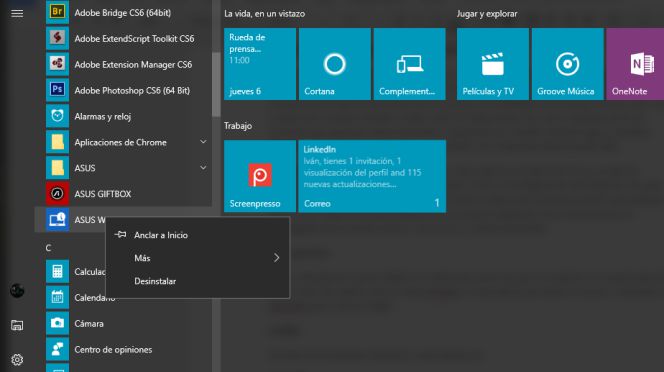The image size is (664, 372).
Task: Open the Cortana tile
Action: [x=335, y=64]
